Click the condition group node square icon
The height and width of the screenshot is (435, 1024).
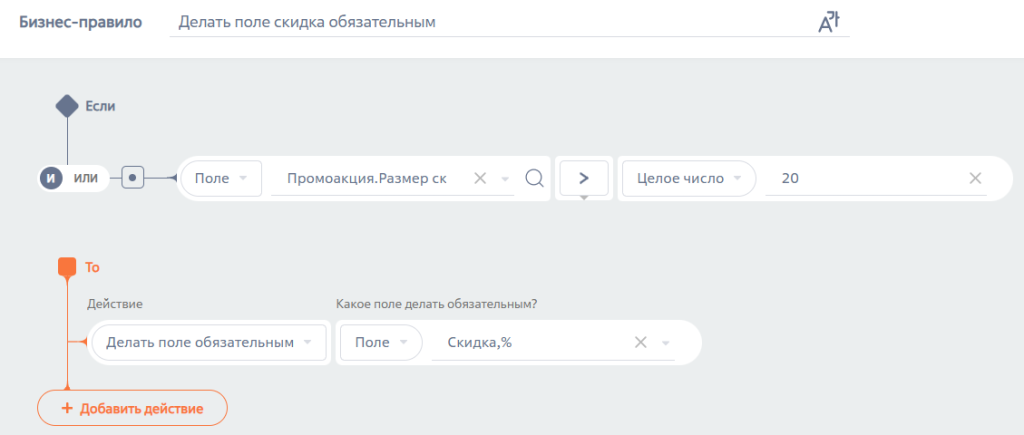[x=134, y=178]
